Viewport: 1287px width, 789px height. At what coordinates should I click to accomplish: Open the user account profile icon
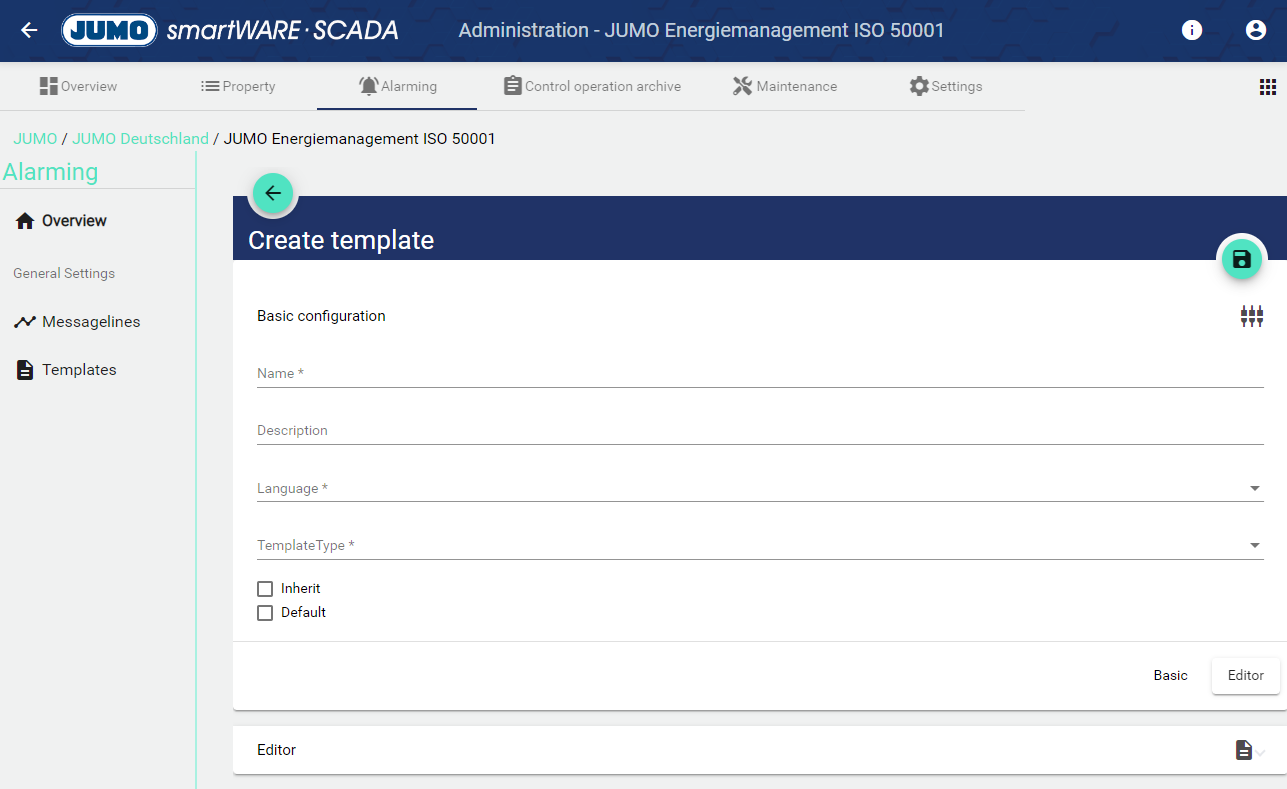coord(1255,30)
